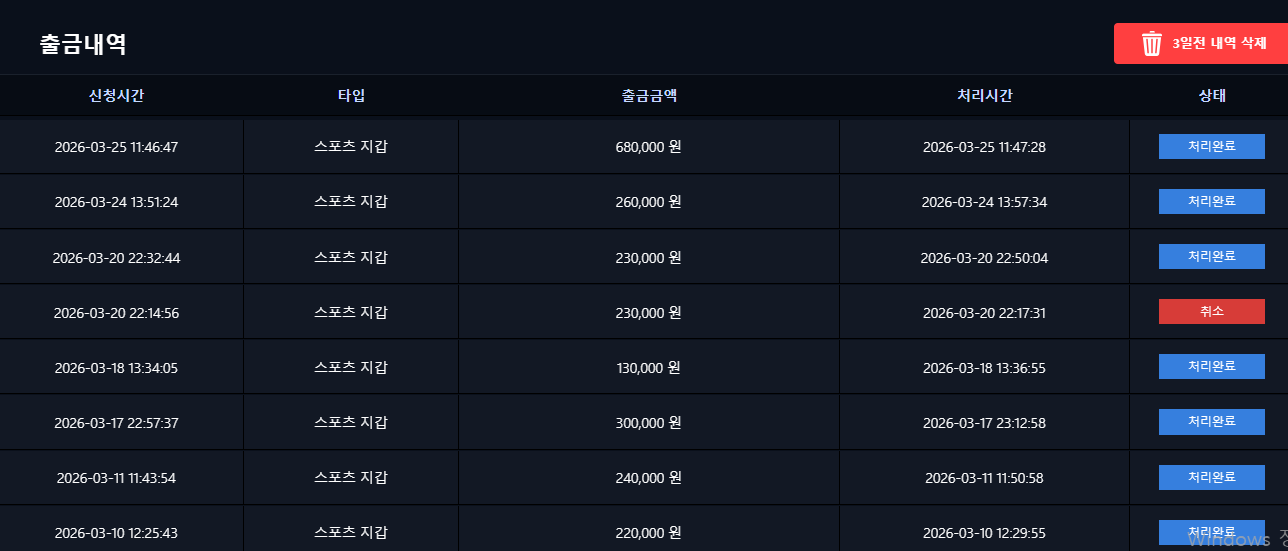Click 처리완료 status for 680,000 원 row

pos(1212,147)
